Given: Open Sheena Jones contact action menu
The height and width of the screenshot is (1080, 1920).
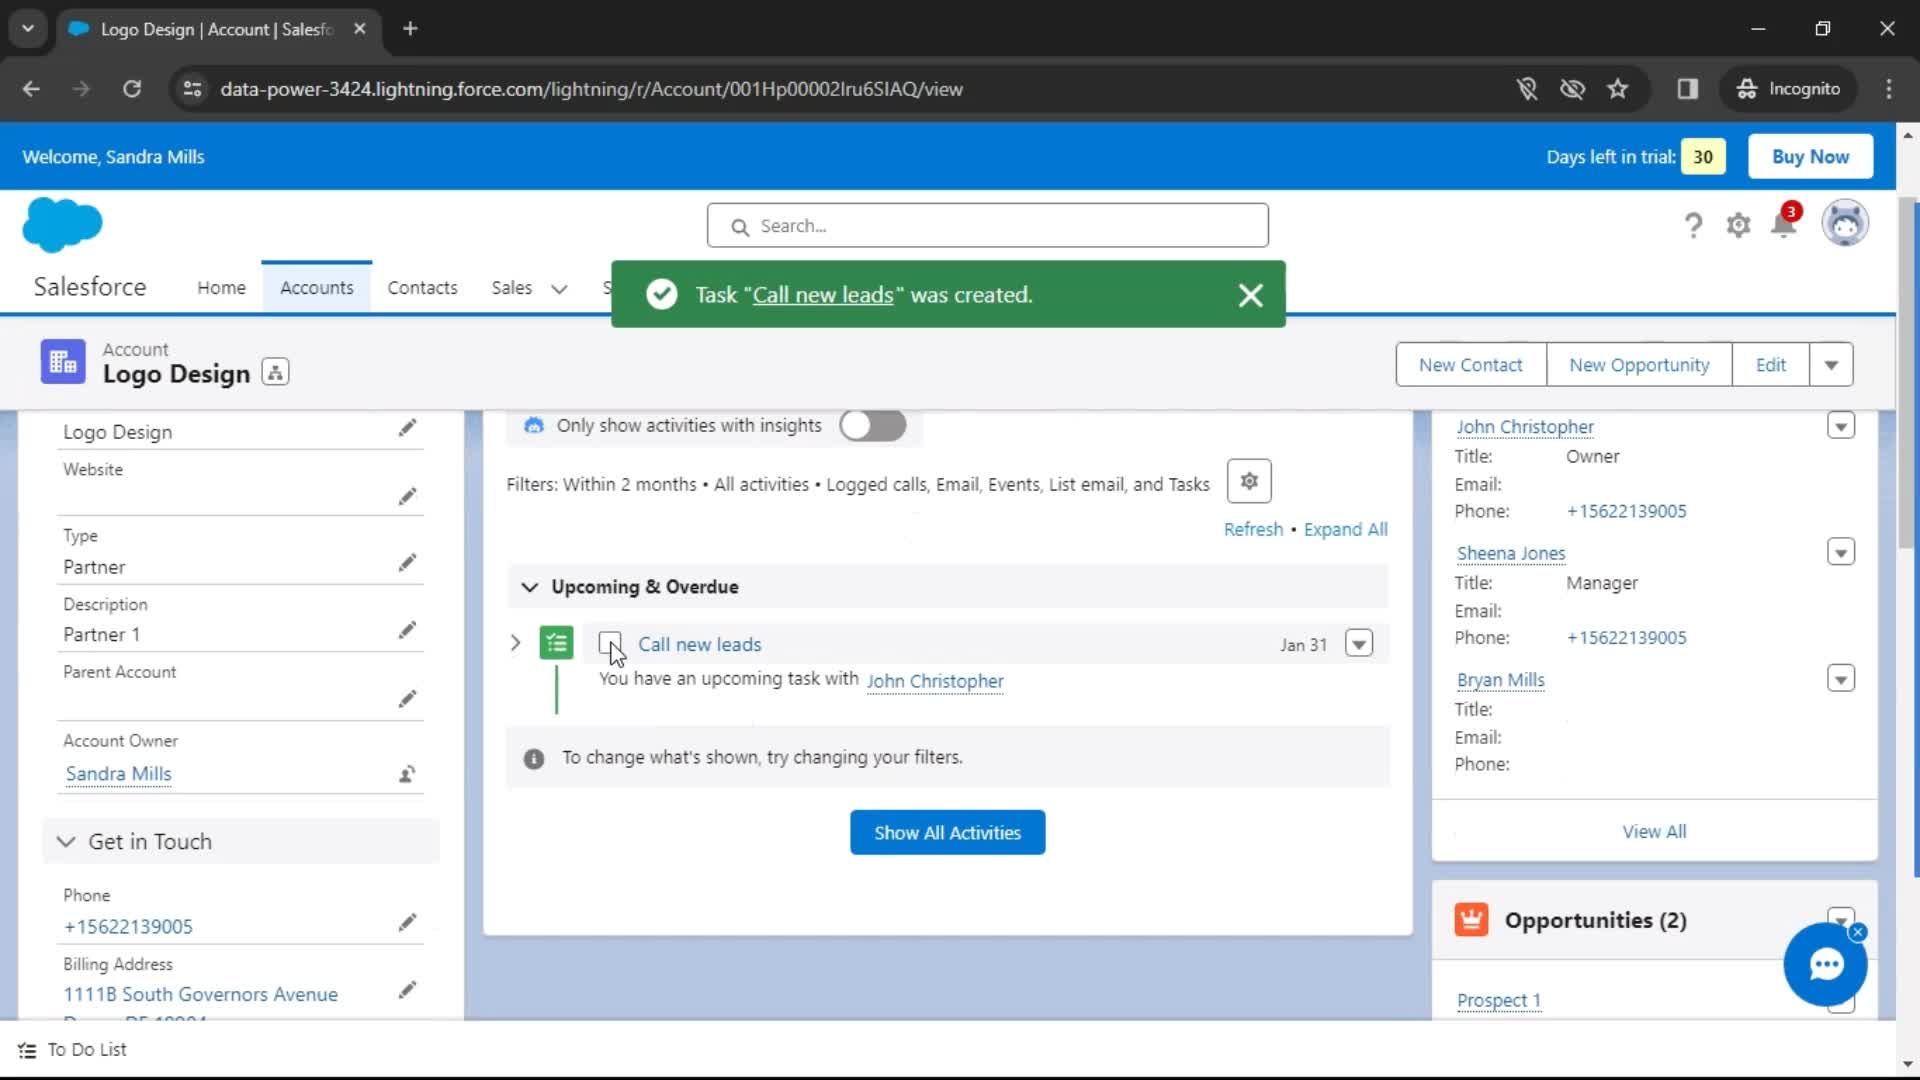Looking at the screenshot, I should [1841, 552].
